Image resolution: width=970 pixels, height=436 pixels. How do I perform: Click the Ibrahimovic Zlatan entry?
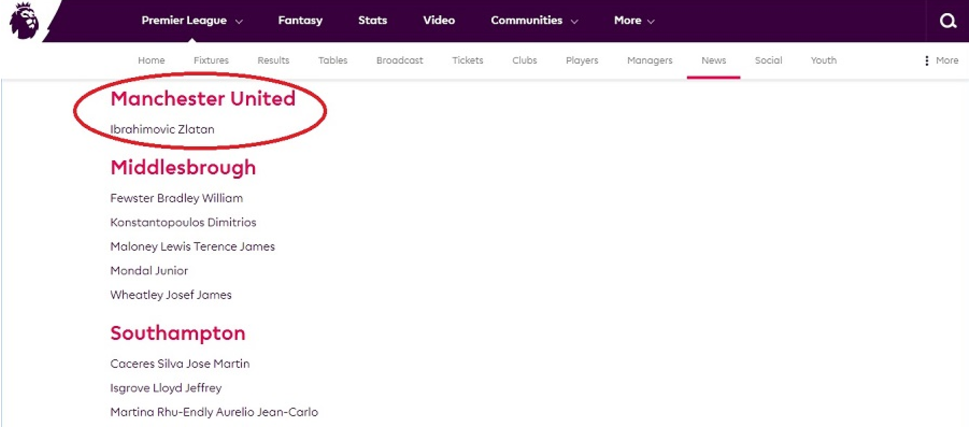point(162,130)
